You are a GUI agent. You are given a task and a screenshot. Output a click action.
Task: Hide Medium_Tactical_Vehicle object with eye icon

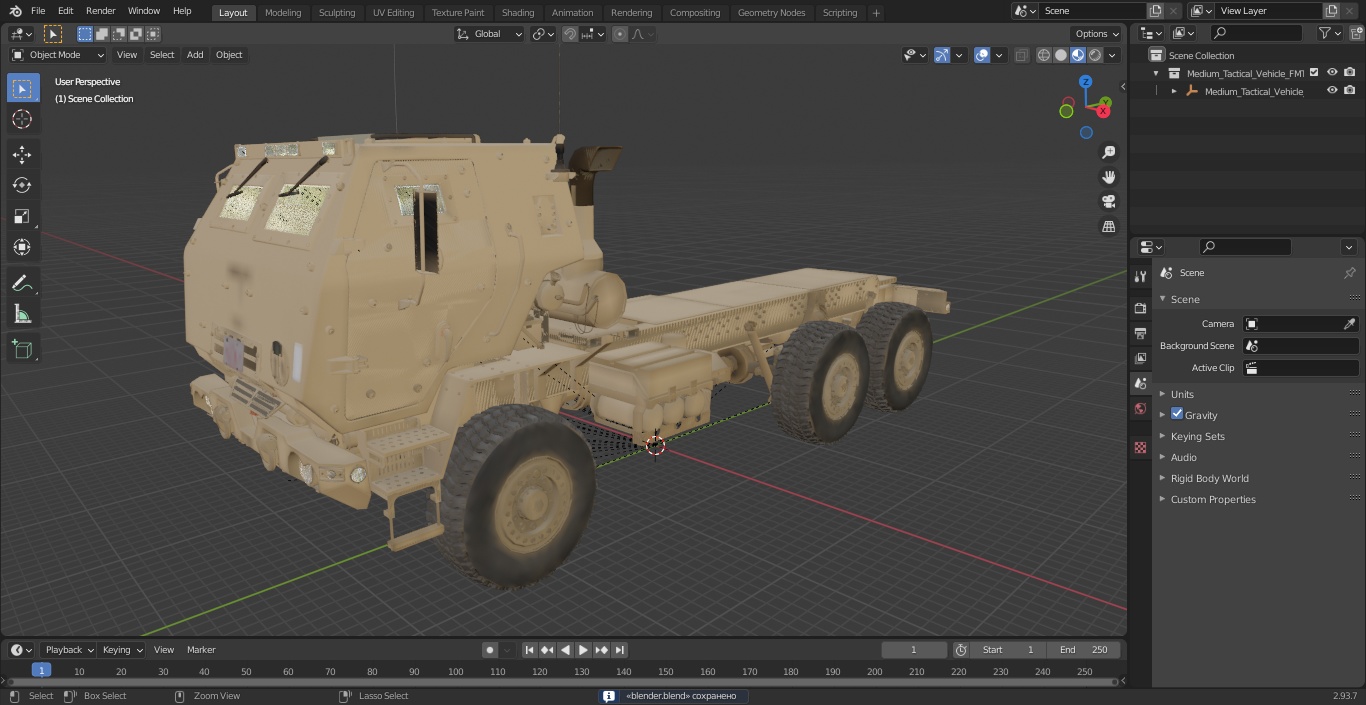pos(1332,91)
